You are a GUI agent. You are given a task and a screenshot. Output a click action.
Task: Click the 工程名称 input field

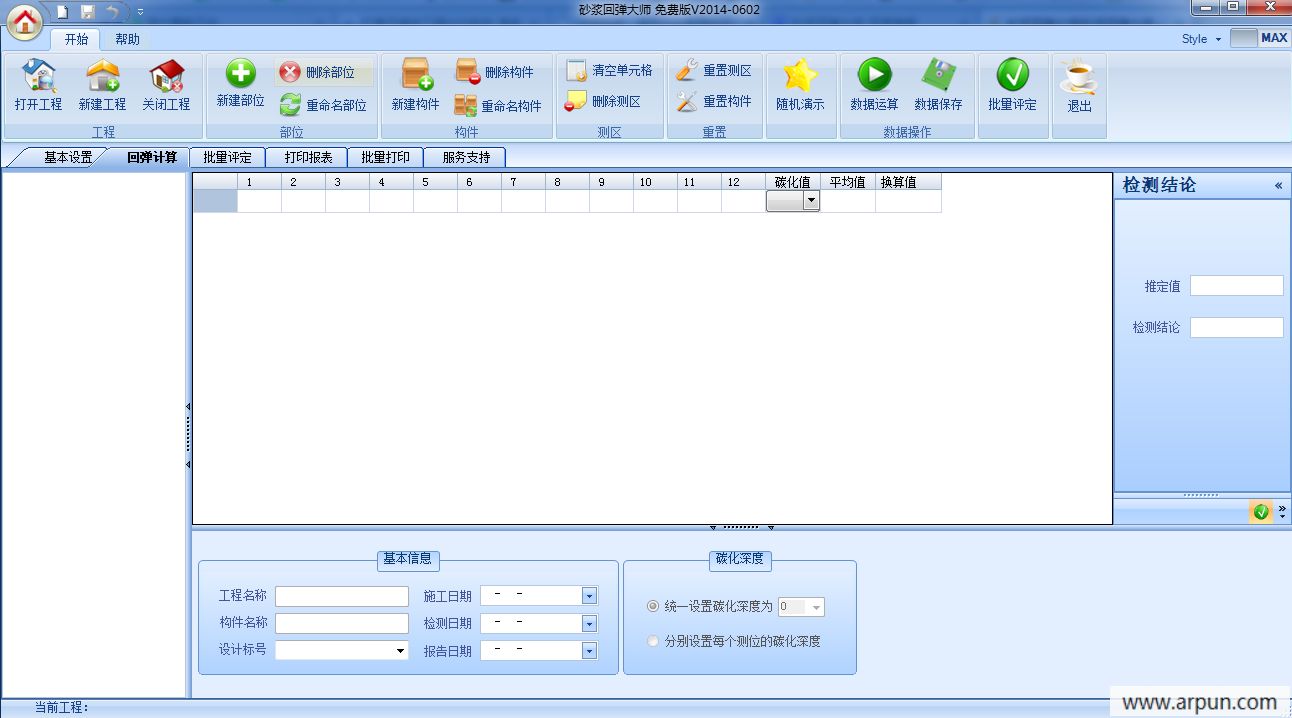point(341,596)
